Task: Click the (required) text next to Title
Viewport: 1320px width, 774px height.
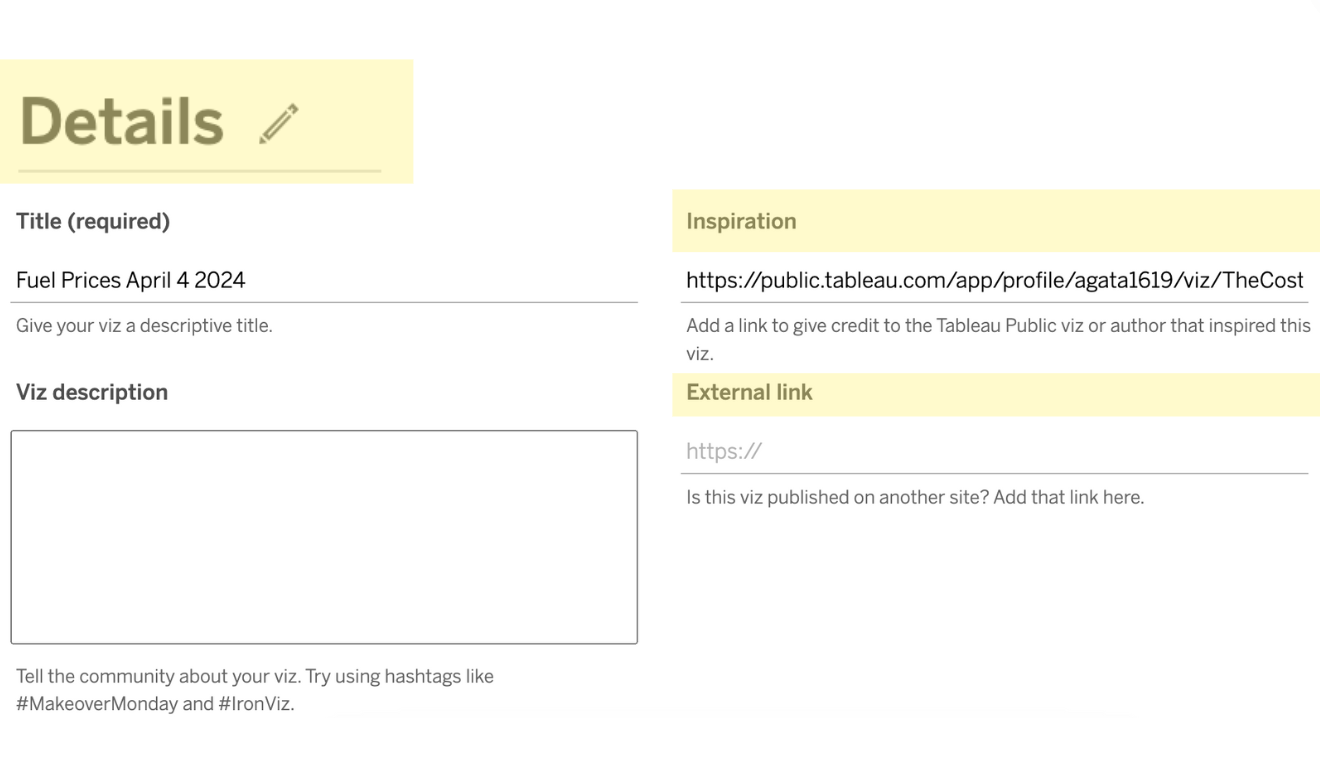Action: pyautogui.click(x=118, y=222)
